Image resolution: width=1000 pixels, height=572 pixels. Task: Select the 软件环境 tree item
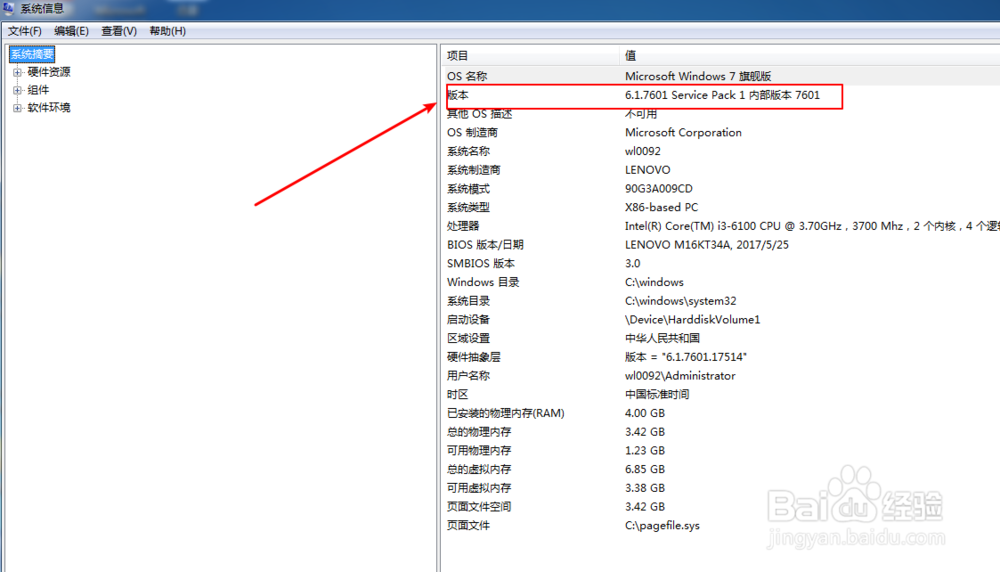(x=48, y=108)
